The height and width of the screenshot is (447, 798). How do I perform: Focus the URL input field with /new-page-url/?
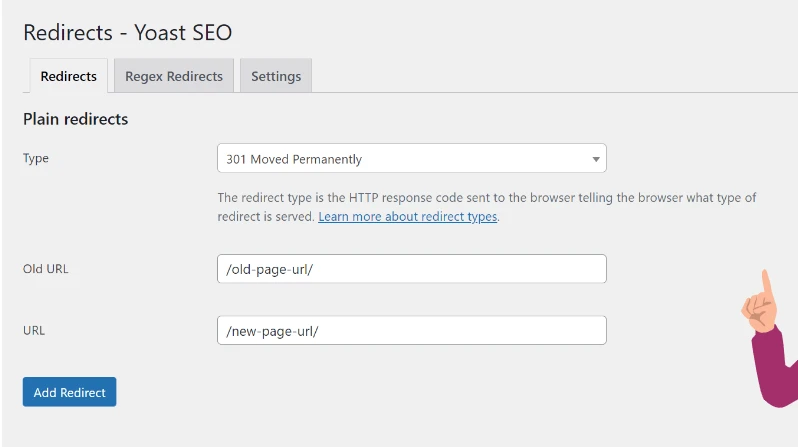(412, 330)
